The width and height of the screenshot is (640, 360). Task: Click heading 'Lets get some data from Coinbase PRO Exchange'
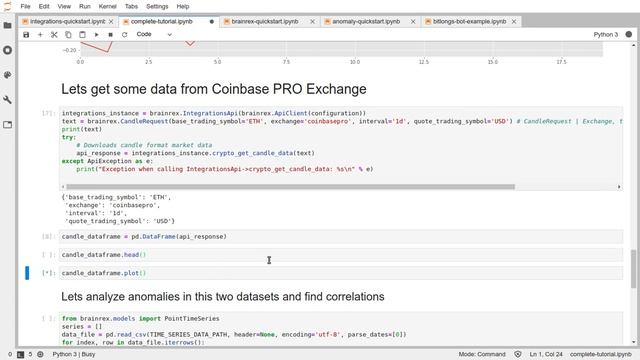tap(213, 89)
